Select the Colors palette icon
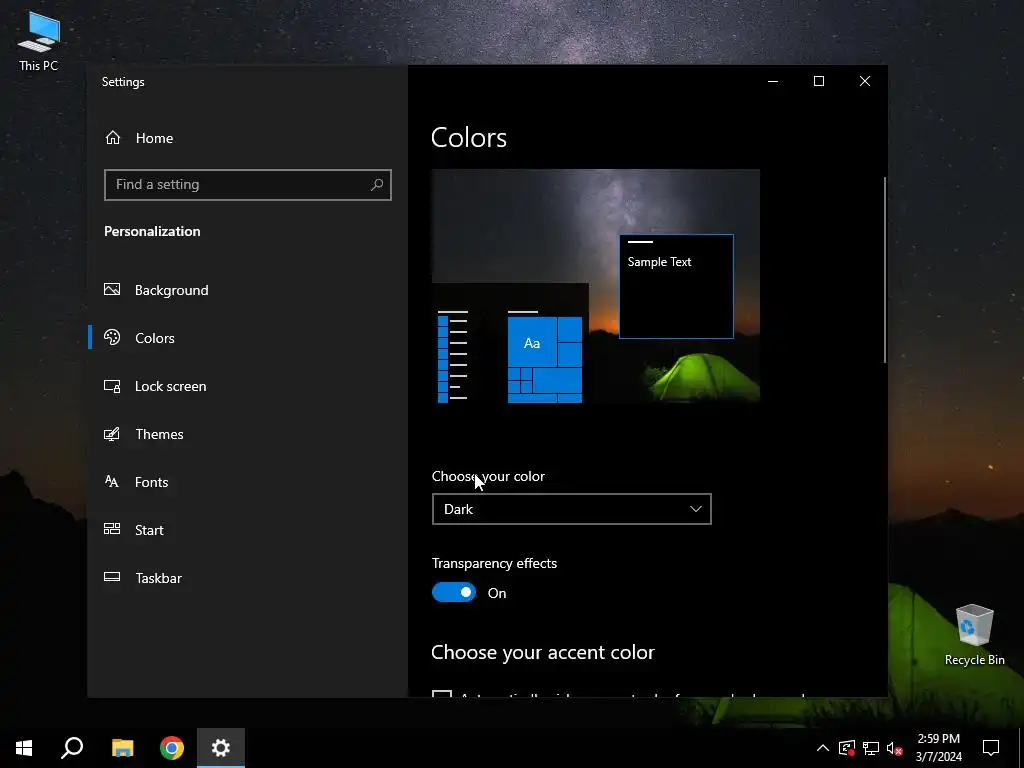This screenshot has height=768, width=1024. tap(112, 337)
